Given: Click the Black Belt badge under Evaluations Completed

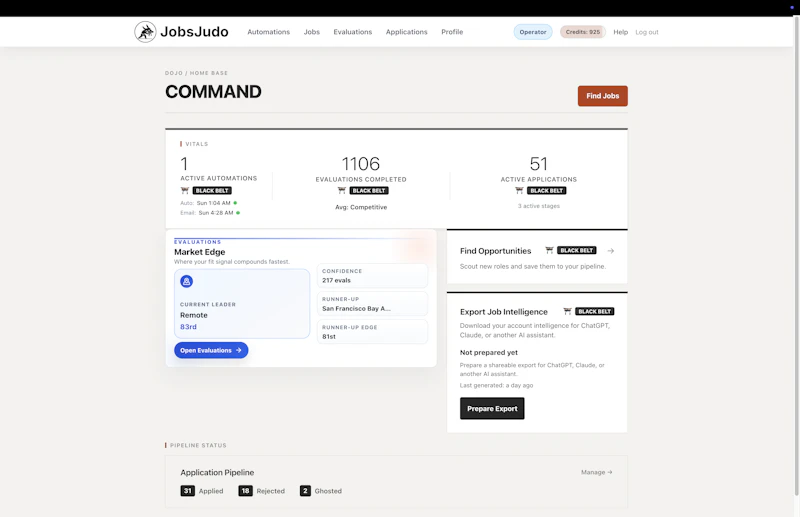Looking at the screenshot, I should click(x=369, y=190).
